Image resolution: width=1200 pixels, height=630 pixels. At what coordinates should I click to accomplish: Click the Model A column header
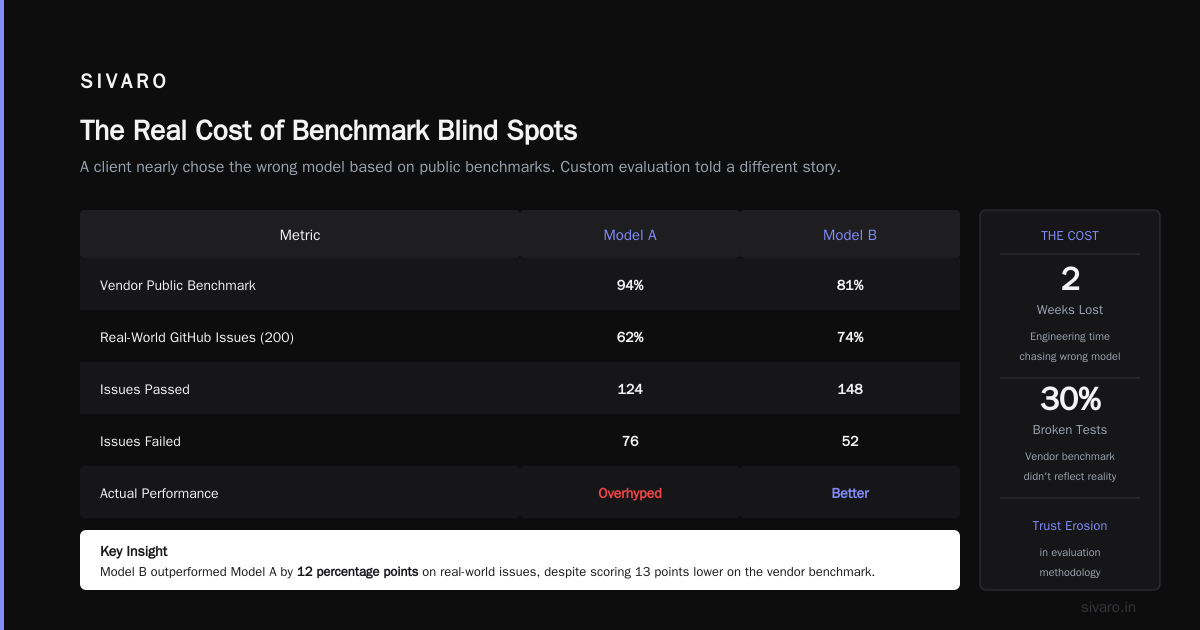[630, 235]
